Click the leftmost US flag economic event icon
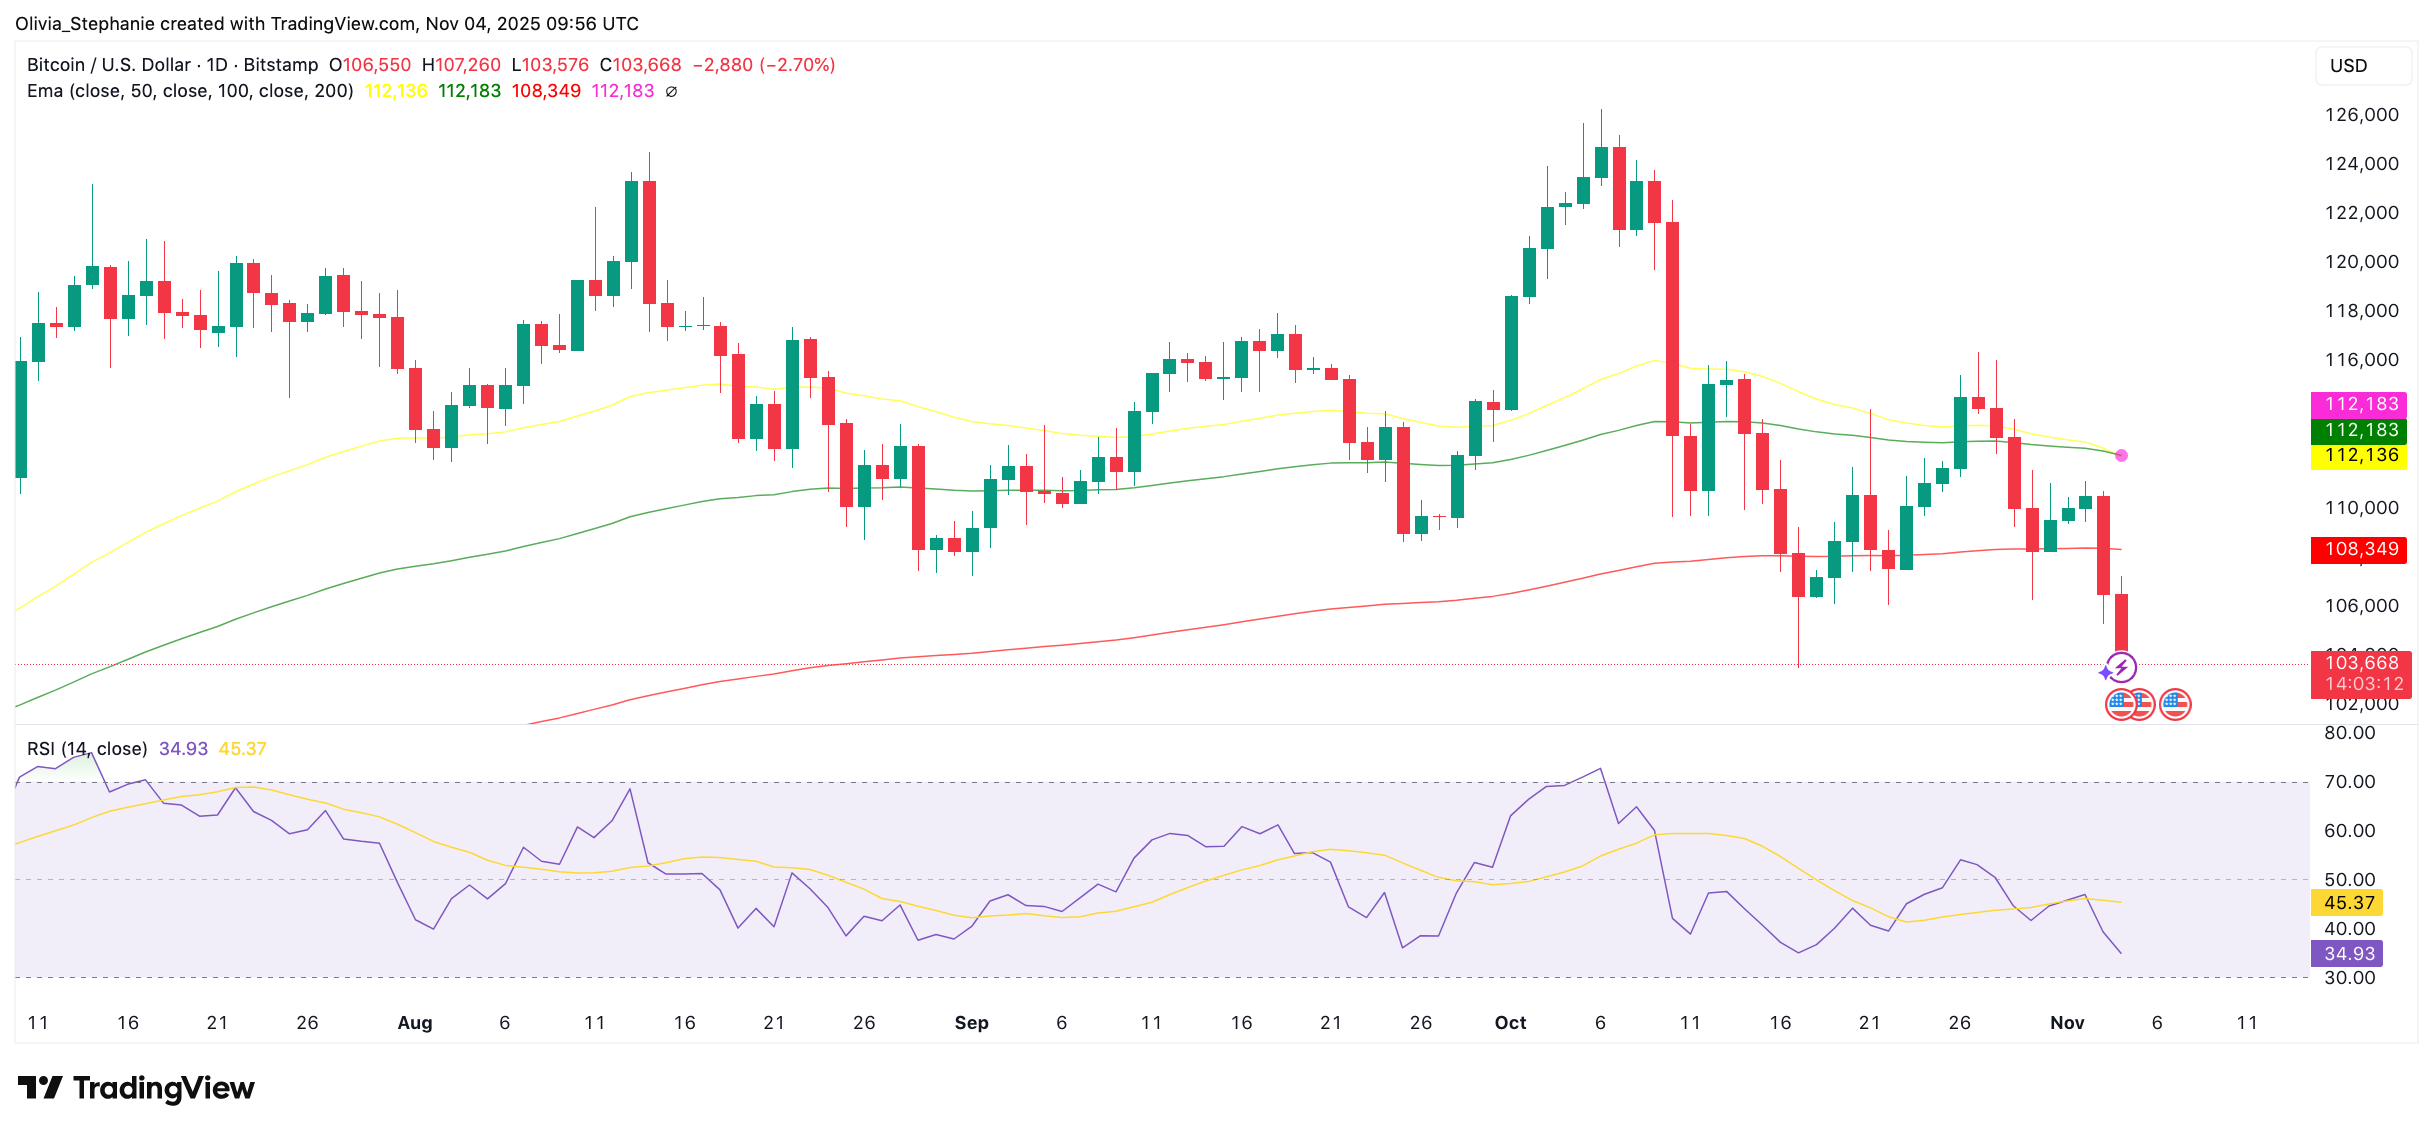Screen dimensions: 2433x1133 (x=2120, y=705)
